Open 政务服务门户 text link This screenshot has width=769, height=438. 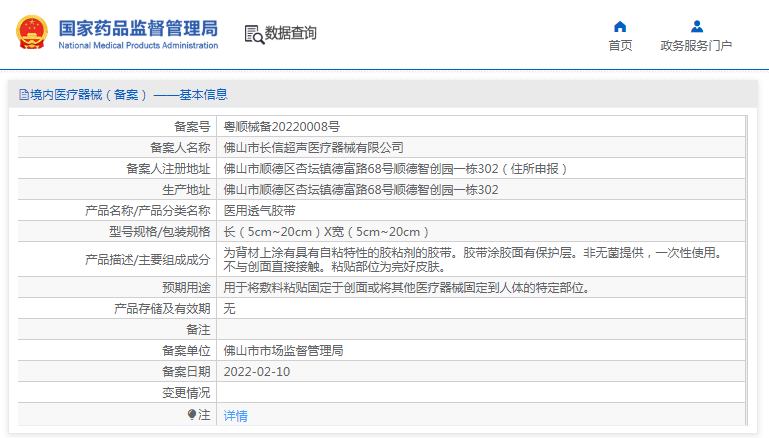point(696,46)
